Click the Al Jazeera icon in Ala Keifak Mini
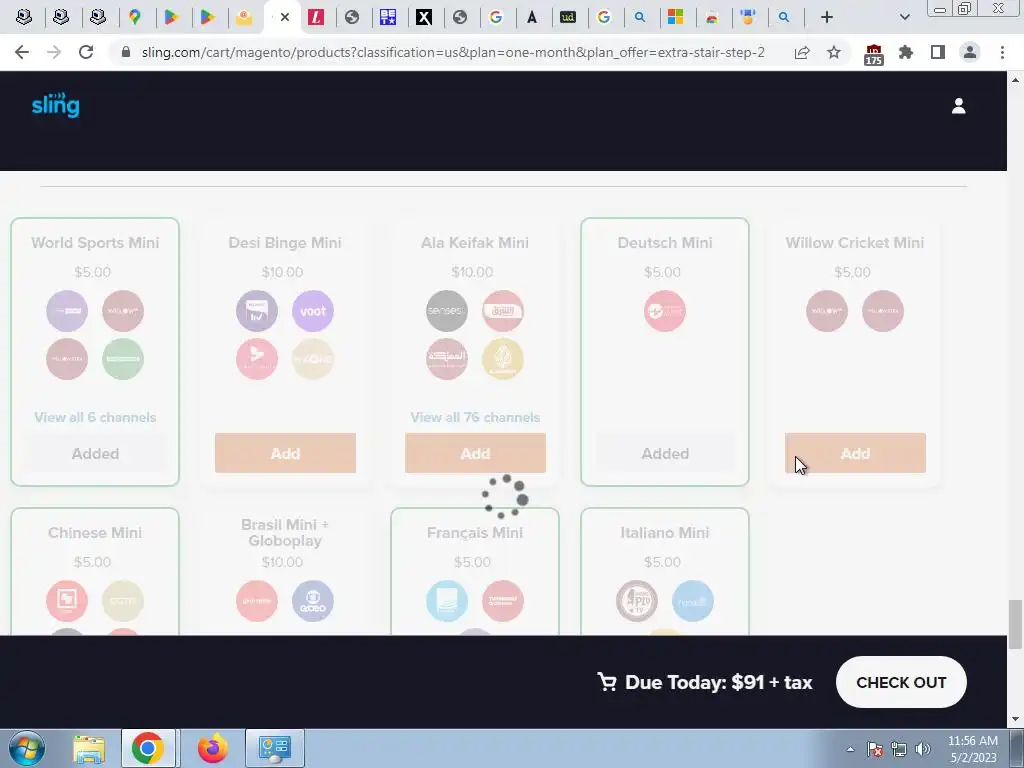The width and height of the screenshot is (1024, 768). (503, 359)
